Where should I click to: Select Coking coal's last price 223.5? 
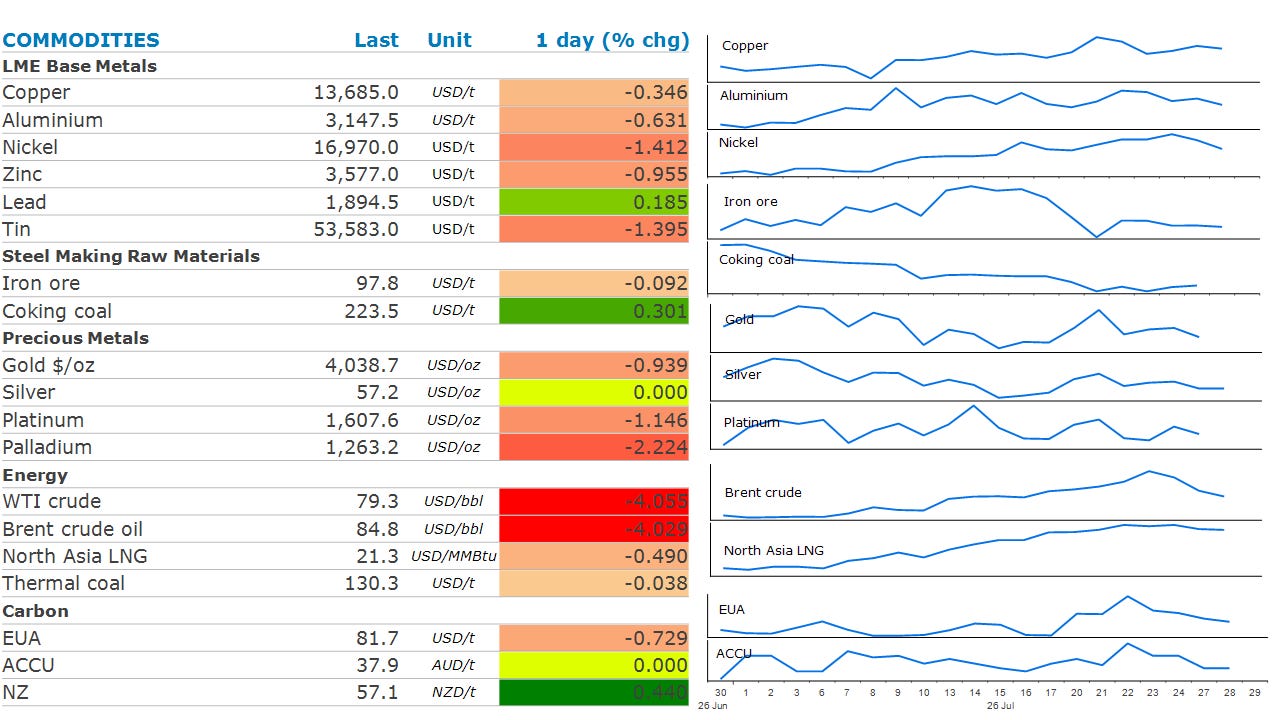[372, 311]
